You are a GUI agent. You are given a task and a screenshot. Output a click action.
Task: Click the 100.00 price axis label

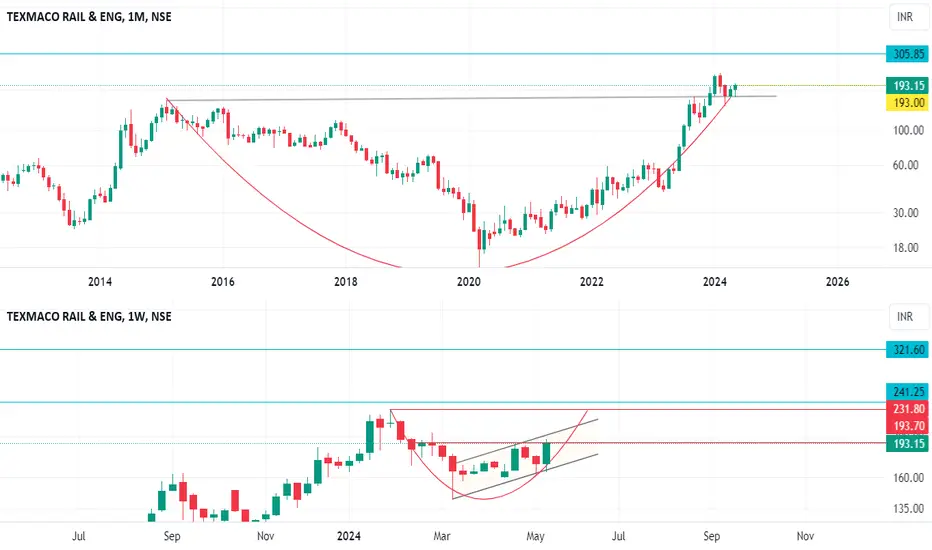point(908,130)
